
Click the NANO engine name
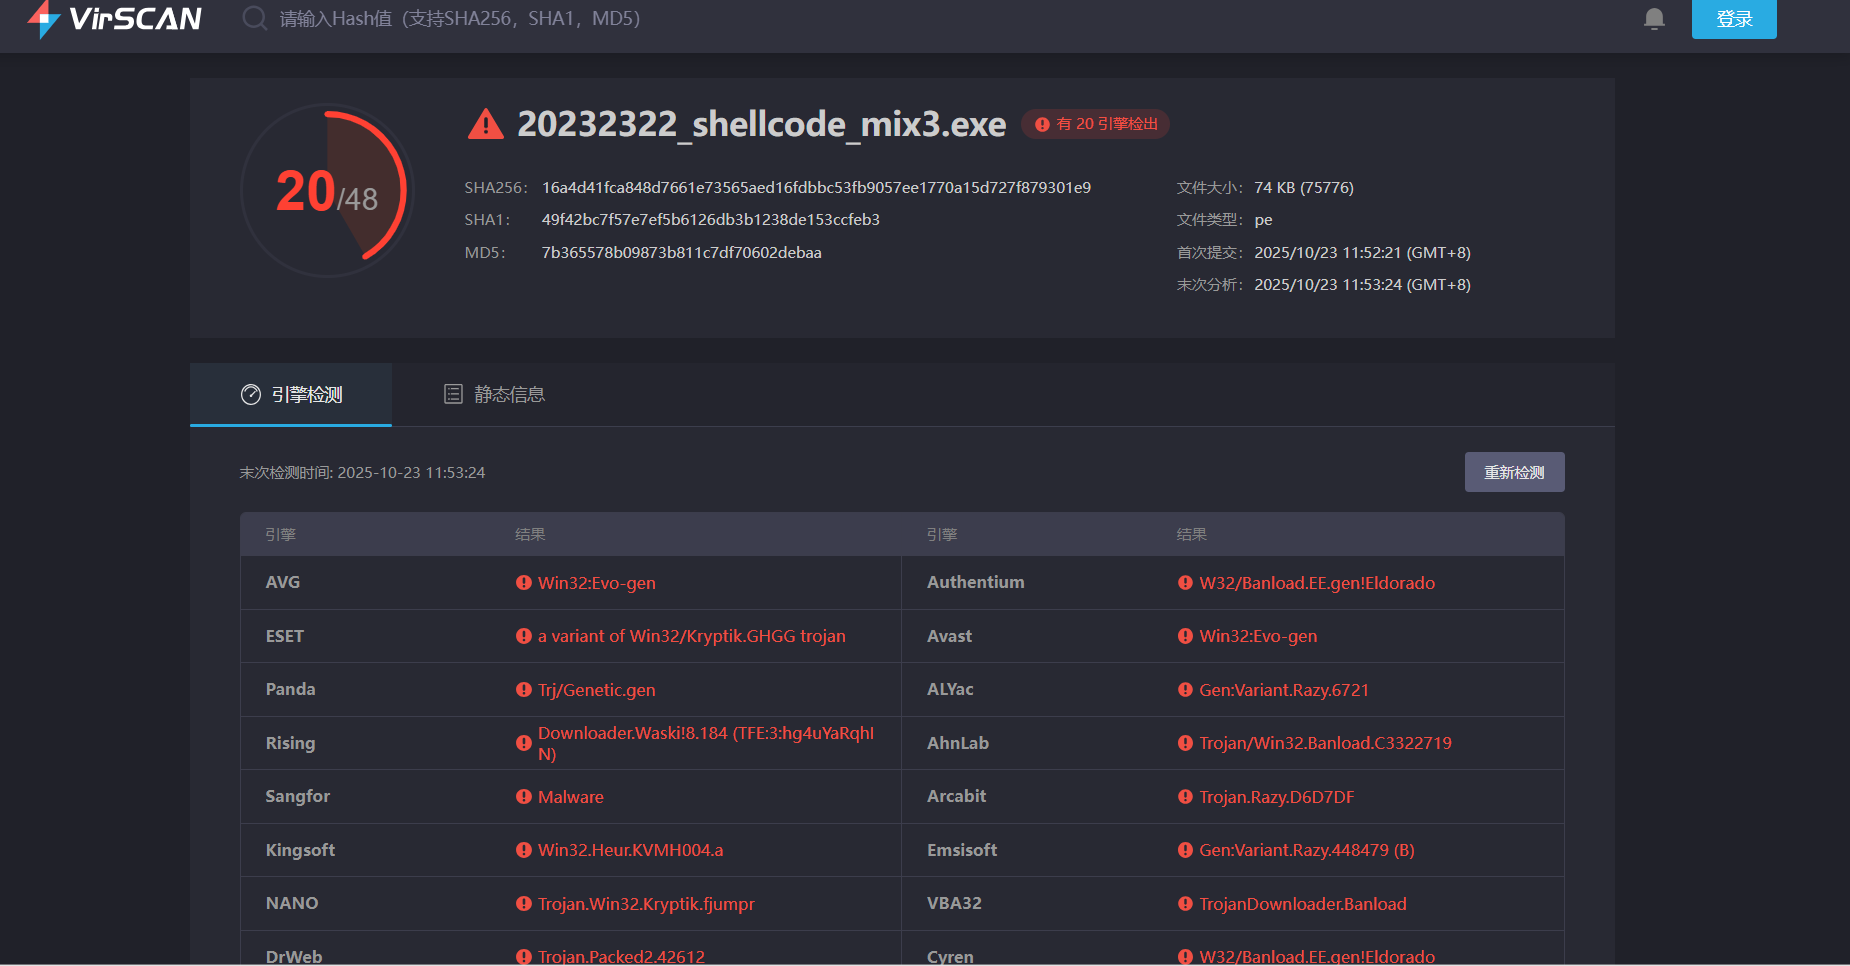coord(292,903)
